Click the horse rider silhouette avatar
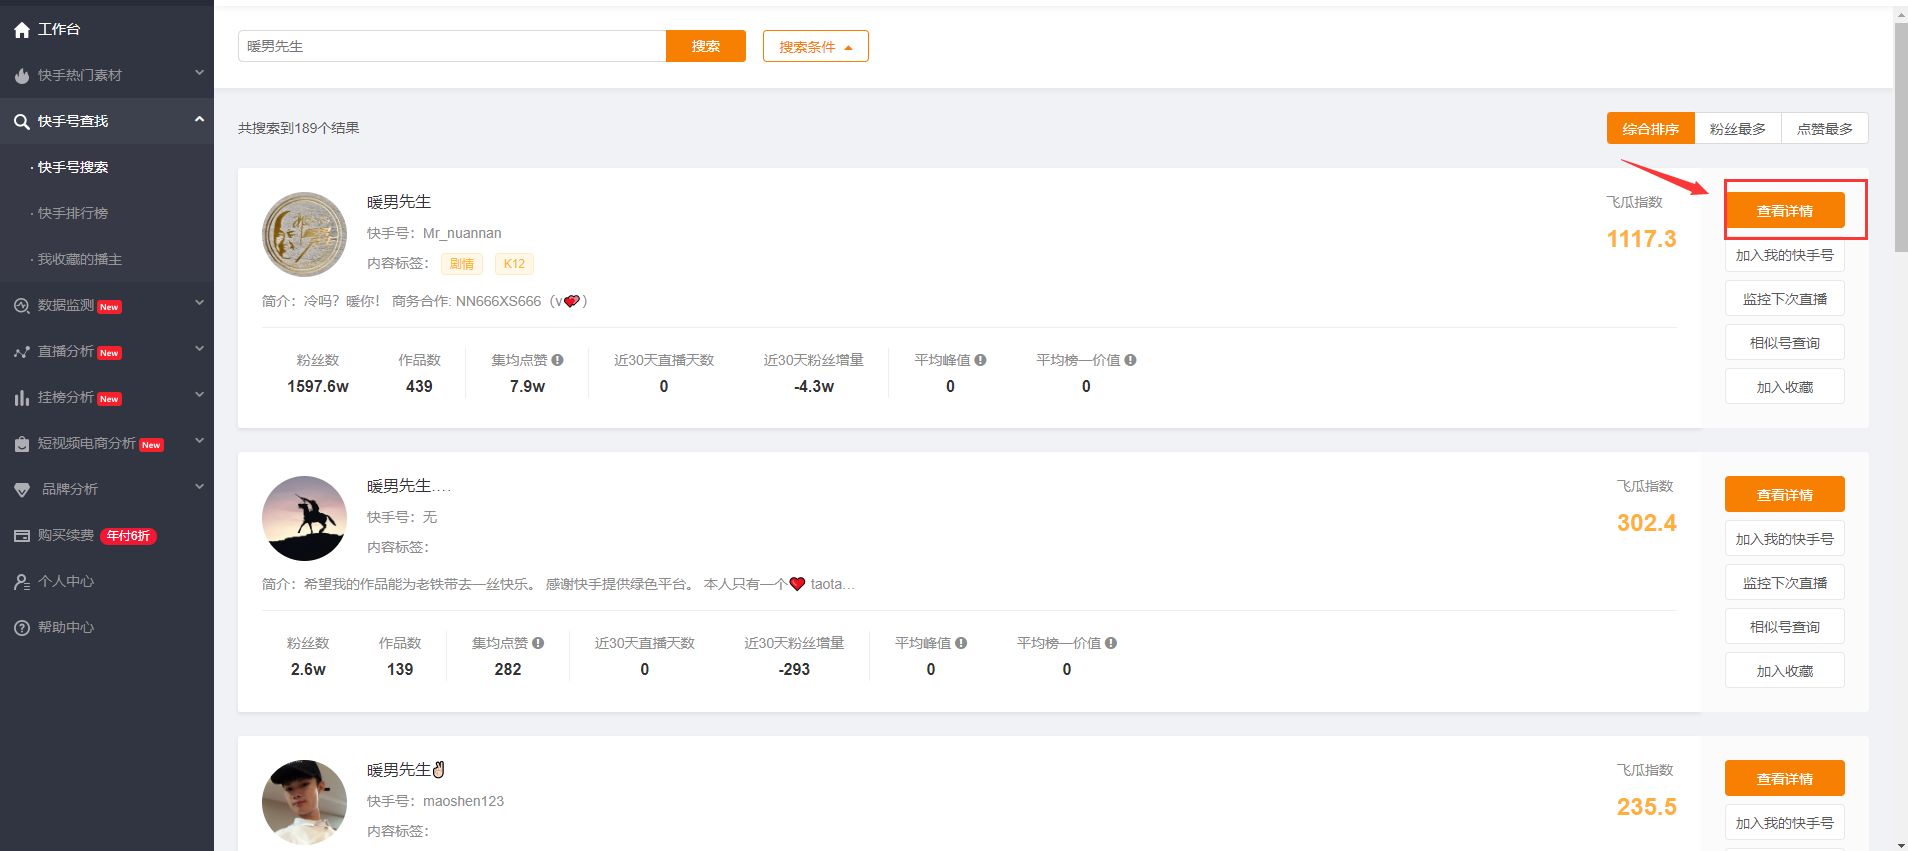Screen dimensions: 1908x851 [x=304, y=518]
